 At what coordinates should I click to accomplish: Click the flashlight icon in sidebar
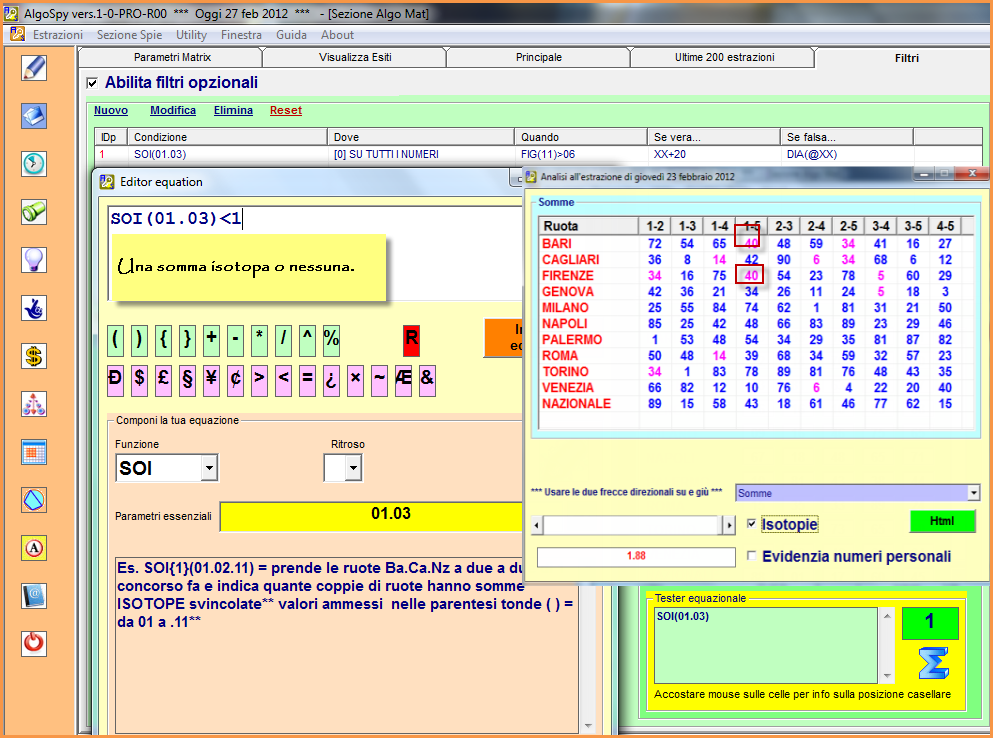34,211
